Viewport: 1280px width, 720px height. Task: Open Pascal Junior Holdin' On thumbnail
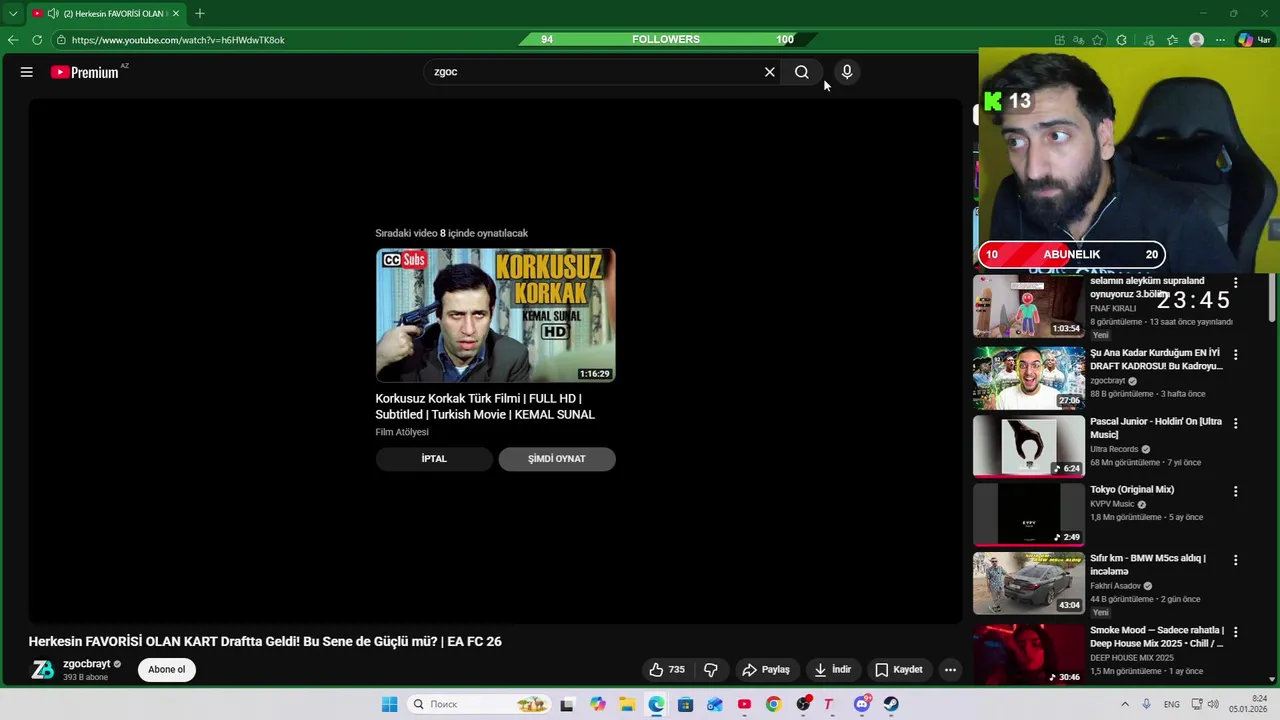tap(1029, 446)
